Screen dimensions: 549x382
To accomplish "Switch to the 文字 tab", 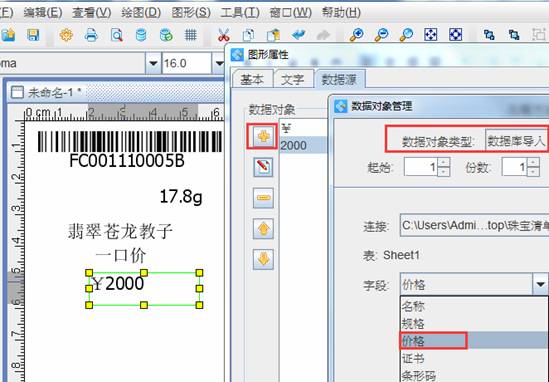I will pyautogui.click(x=292, y=79).
